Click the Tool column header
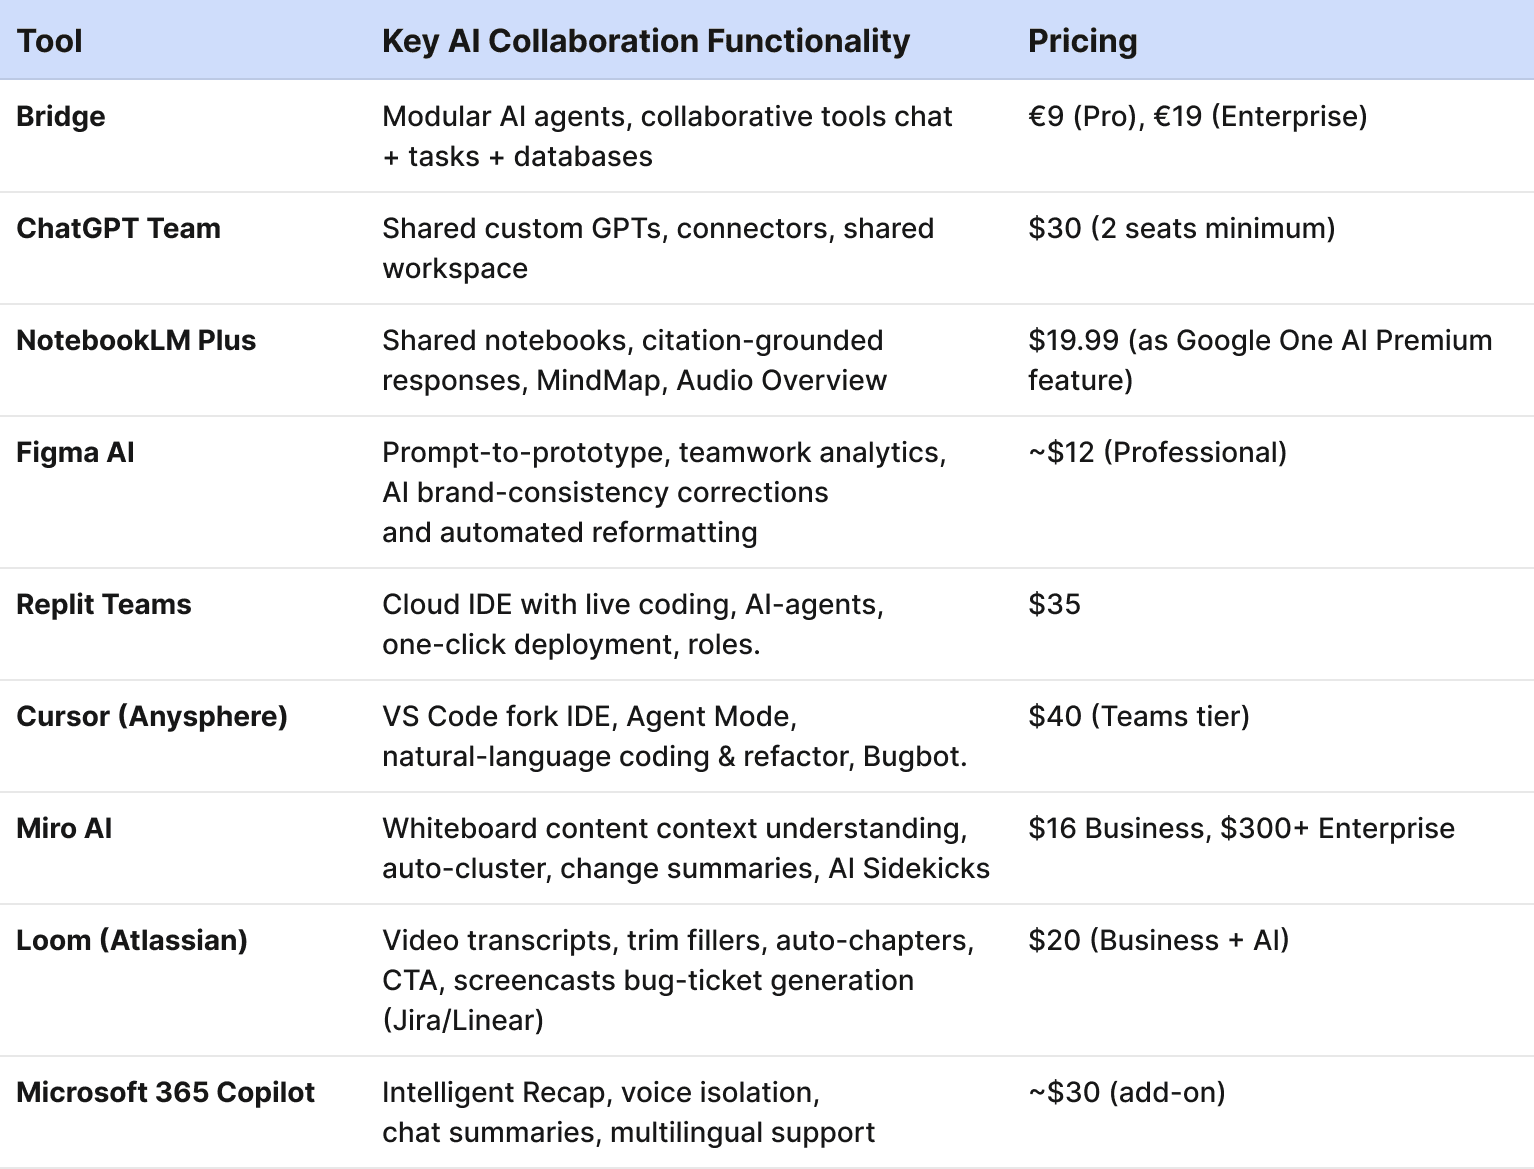 50,41
